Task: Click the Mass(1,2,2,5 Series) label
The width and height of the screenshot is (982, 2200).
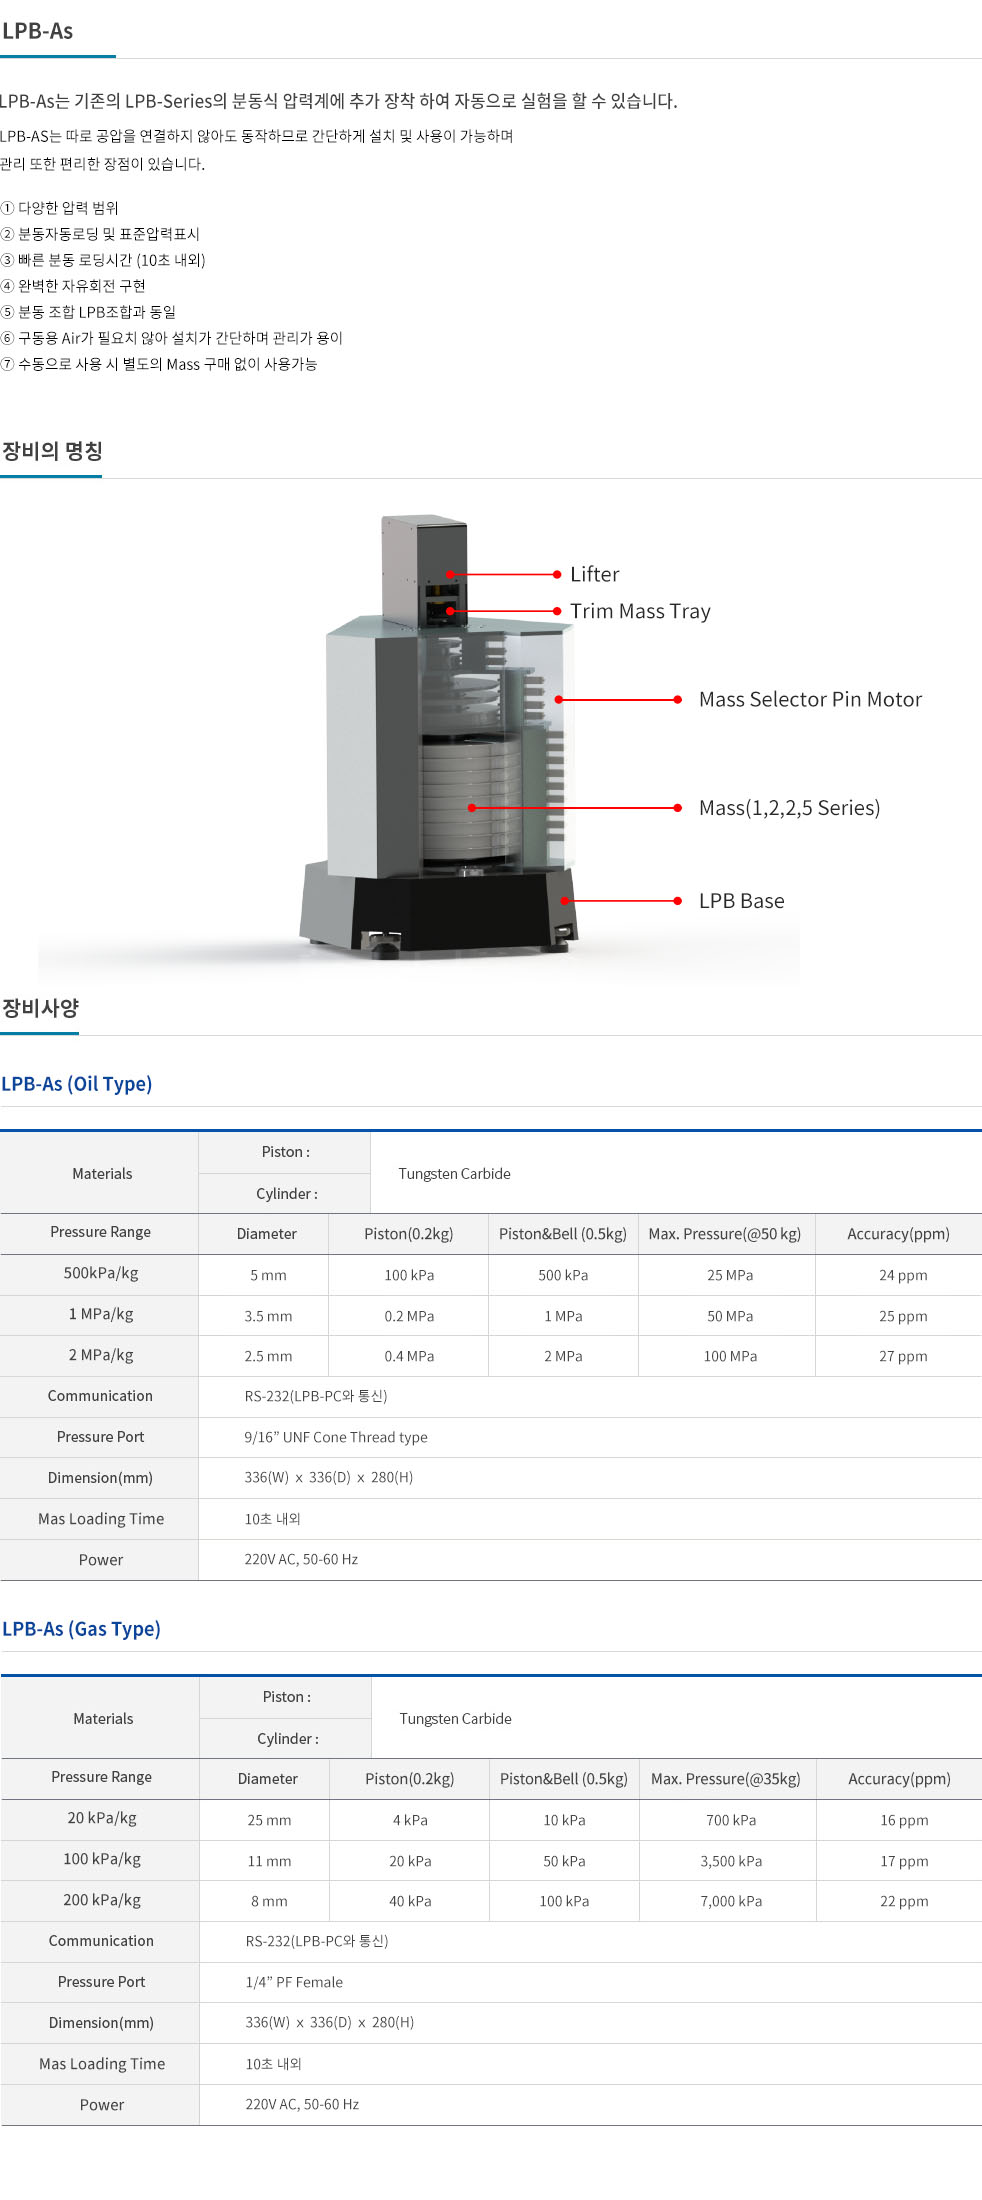Action: click(789, 808)
